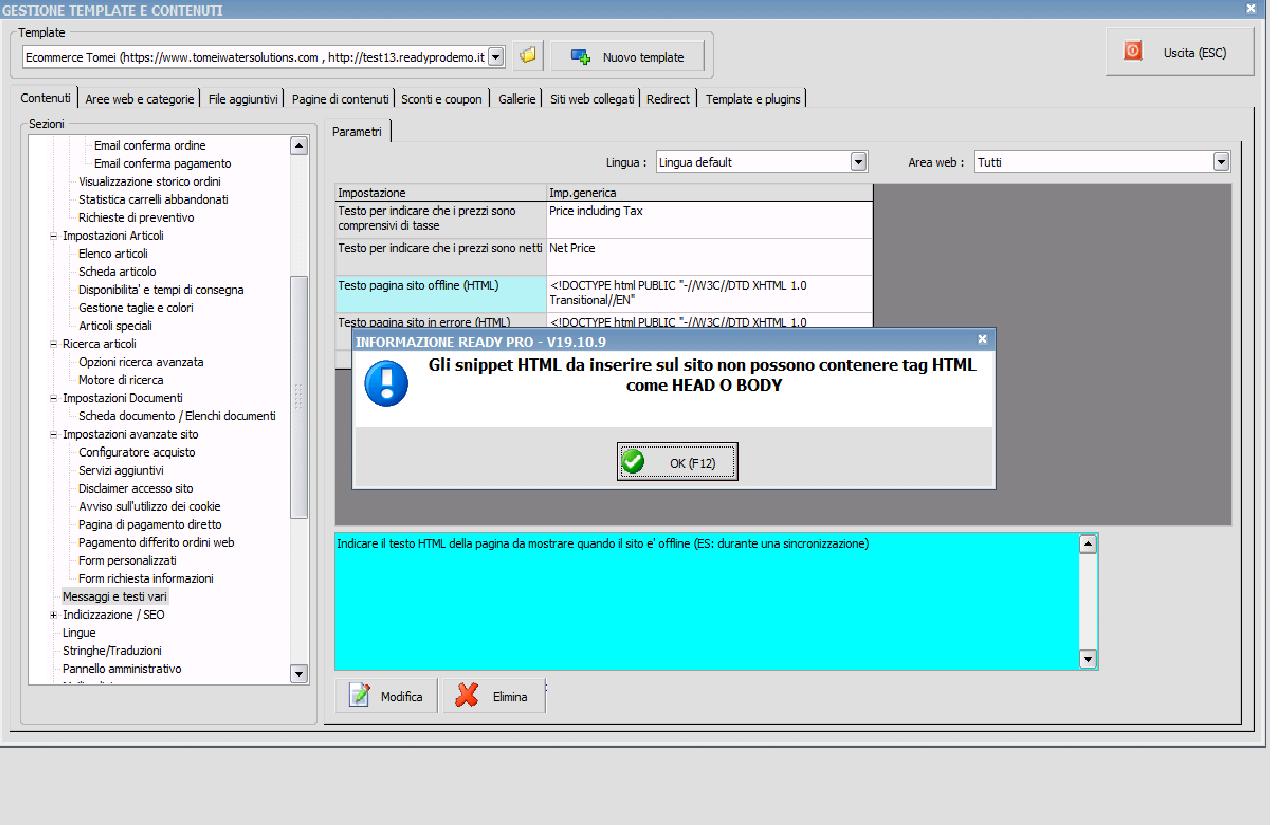Click the Elimina button
Screen dimensions: 1278x825
click(x=494, y=696)
